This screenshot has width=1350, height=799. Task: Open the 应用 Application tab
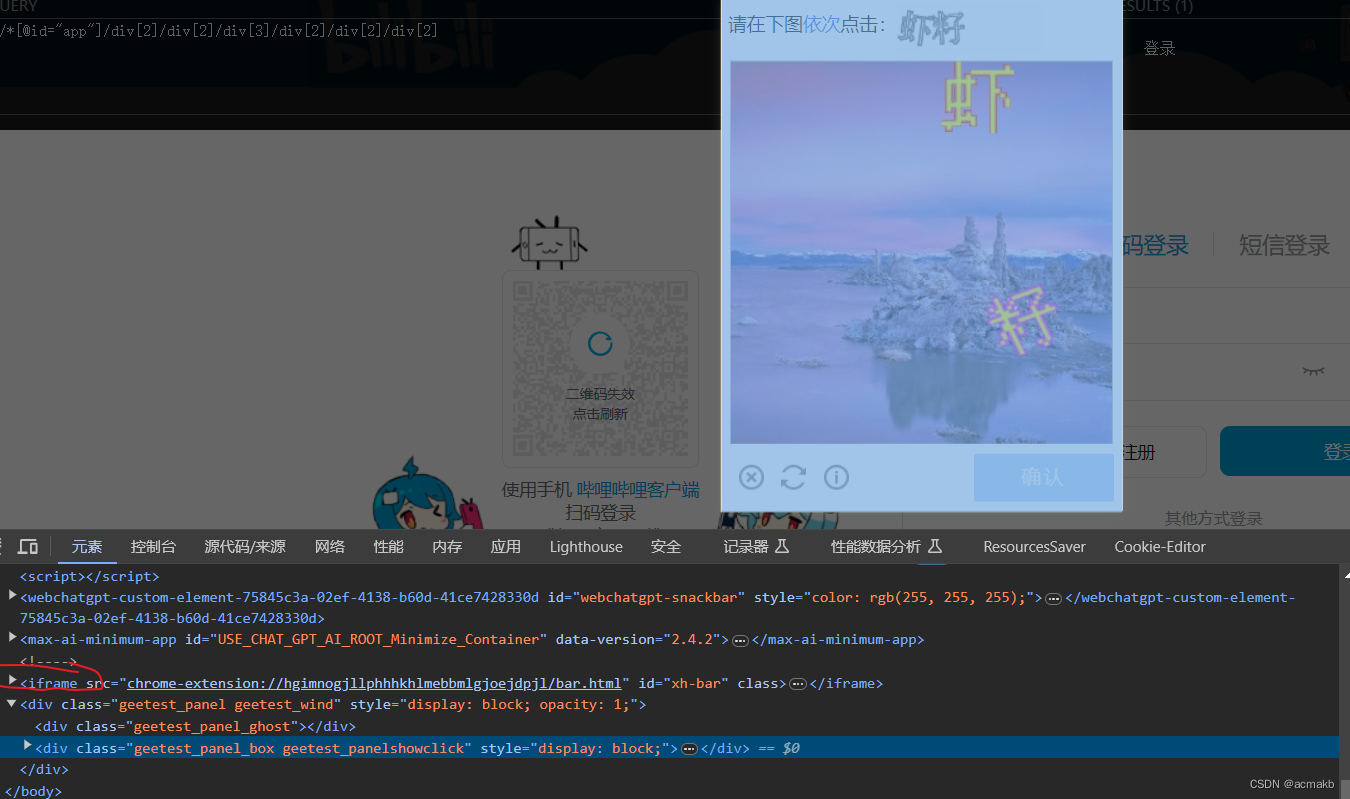(506, 546)
